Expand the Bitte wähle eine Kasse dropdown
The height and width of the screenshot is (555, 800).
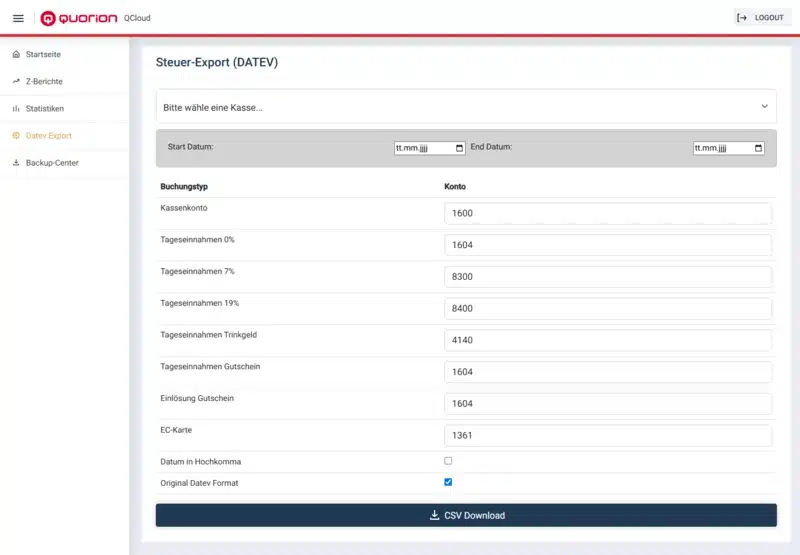pos(466,107)
